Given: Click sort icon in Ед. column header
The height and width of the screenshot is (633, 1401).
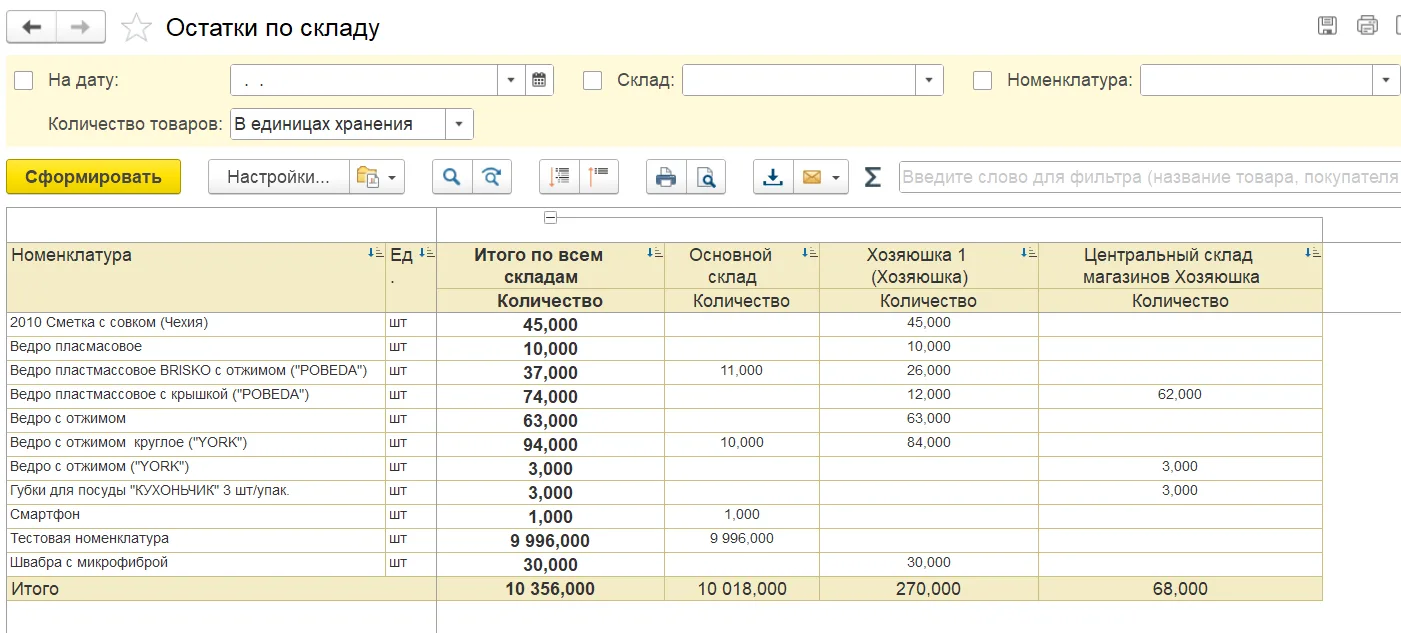Looking at the screenshot, I should point(425,254).
